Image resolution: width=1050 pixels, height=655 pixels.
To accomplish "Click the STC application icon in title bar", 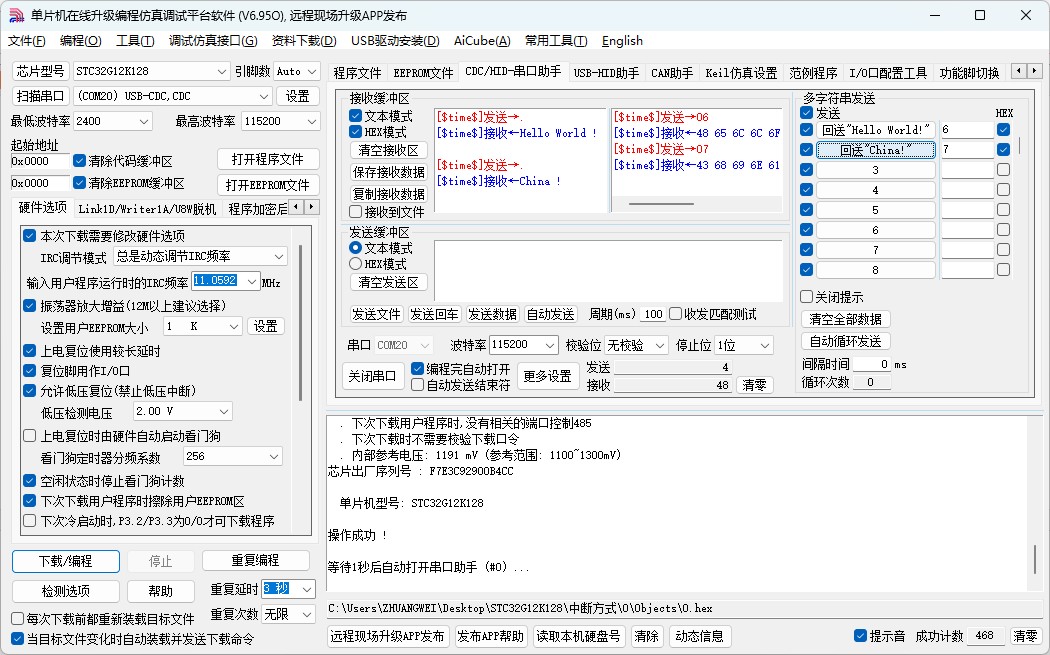I will pos(16,15).
